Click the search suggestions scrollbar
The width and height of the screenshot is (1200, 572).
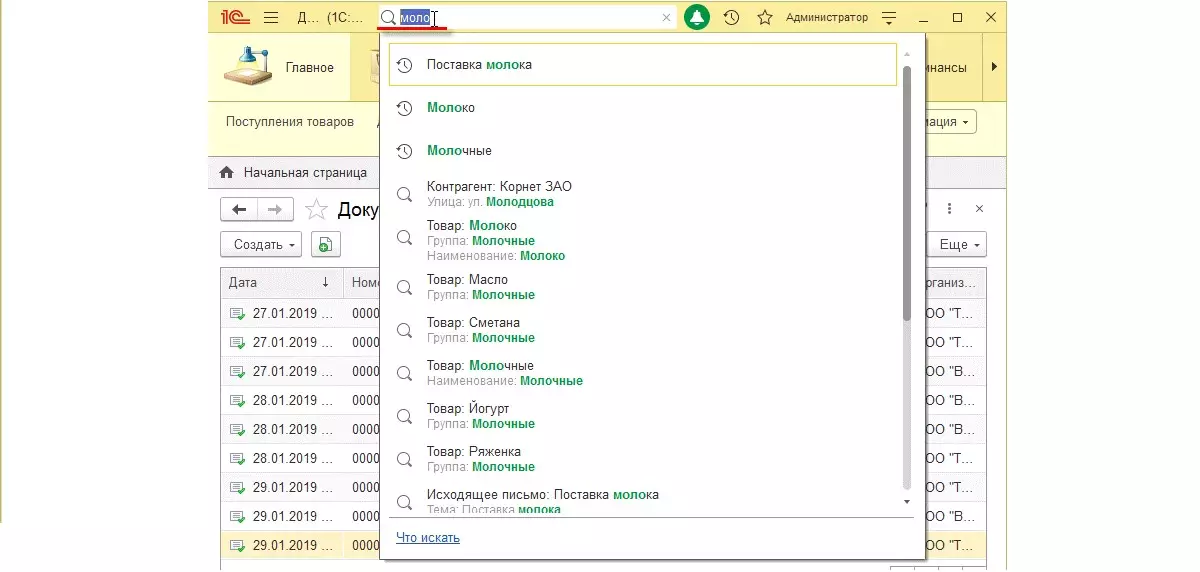click(x=907, y=190)
